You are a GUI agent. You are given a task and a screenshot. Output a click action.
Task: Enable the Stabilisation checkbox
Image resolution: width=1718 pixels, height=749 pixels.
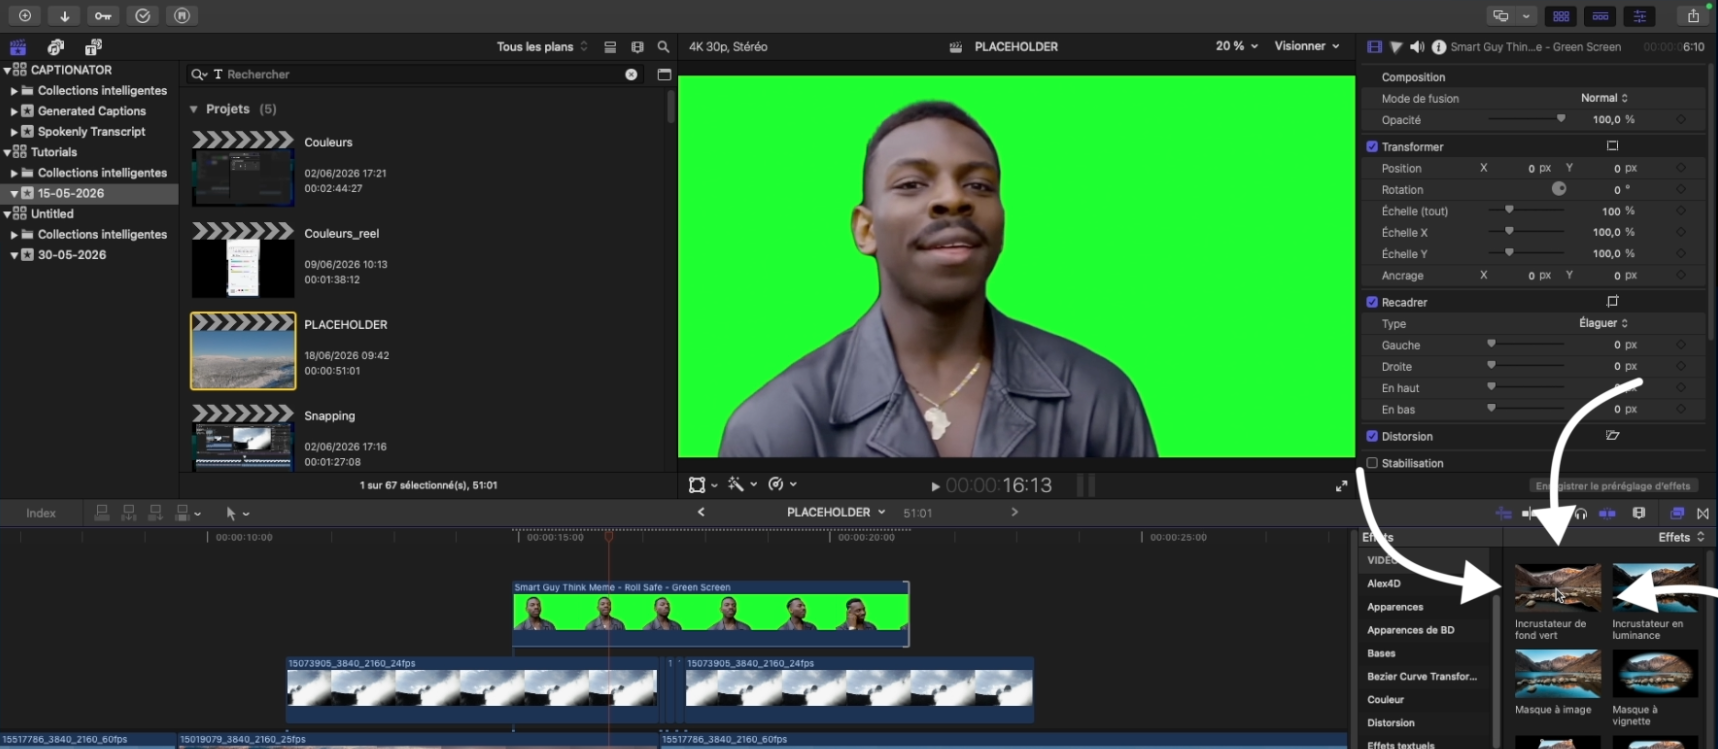pyautogui.click(x=1372, y=463)
